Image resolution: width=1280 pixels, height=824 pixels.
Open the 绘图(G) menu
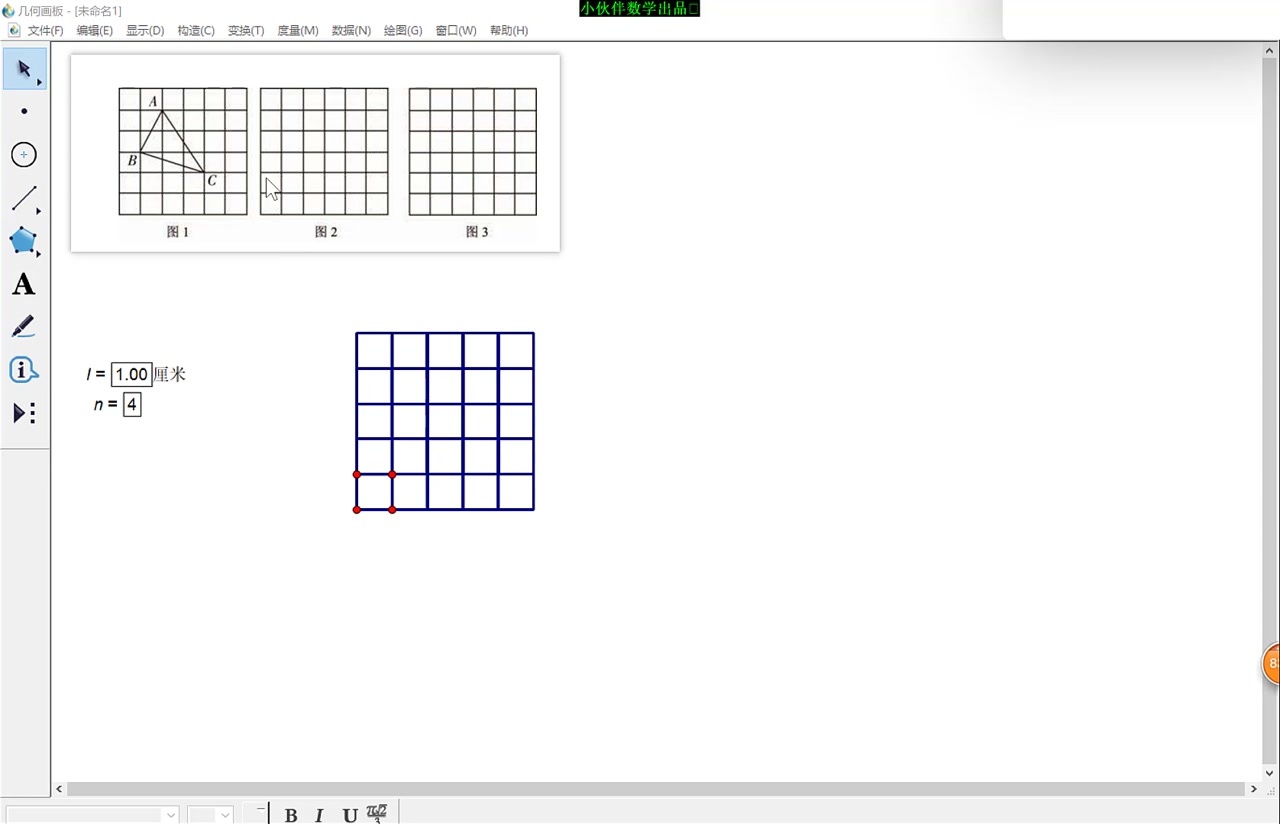403,30
